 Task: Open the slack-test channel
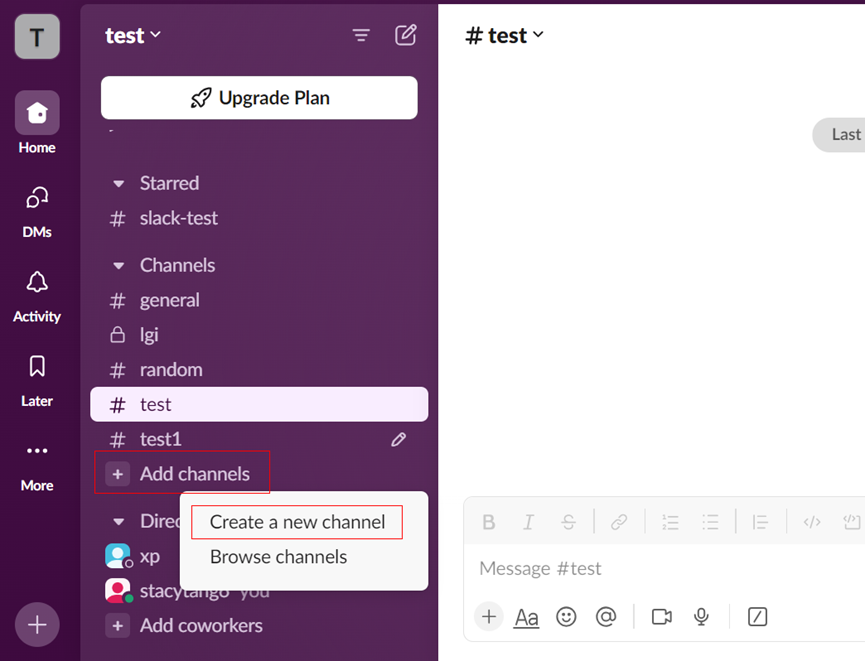[259, 218]
